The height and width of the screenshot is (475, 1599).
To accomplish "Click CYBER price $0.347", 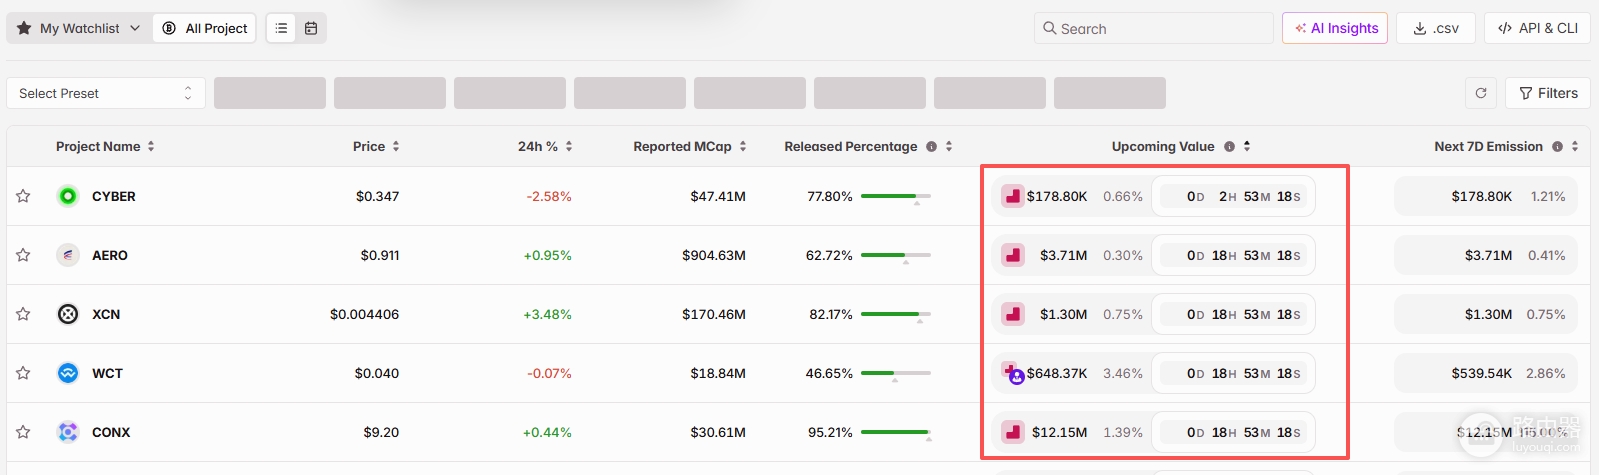I will [x=377, y=196].
